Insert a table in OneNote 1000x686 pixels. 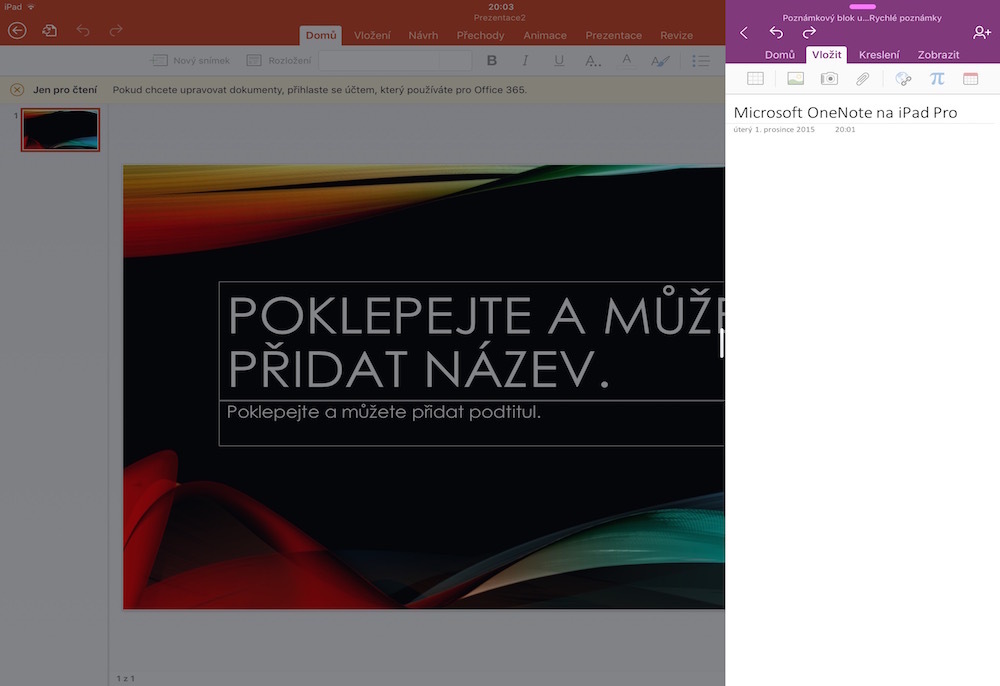755,78
